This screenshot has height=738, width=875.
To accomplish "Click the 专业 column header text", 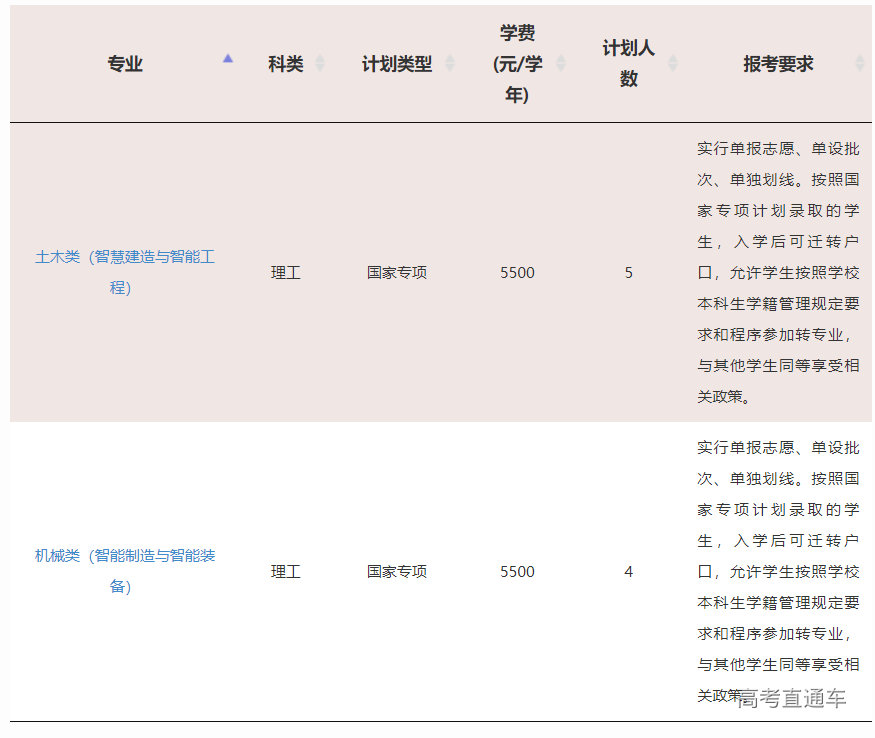I will 125,64.
